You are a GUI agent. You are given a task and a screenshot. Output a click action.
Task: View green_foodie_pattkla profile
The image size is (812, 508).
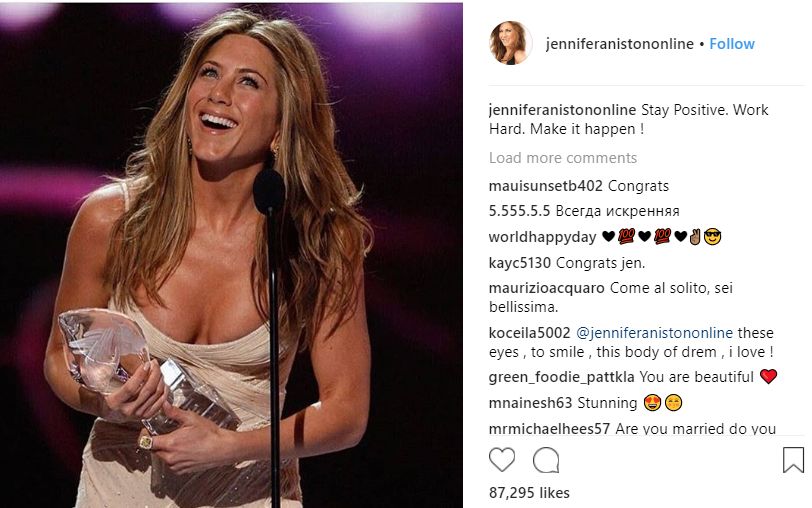tap(562, 377)
